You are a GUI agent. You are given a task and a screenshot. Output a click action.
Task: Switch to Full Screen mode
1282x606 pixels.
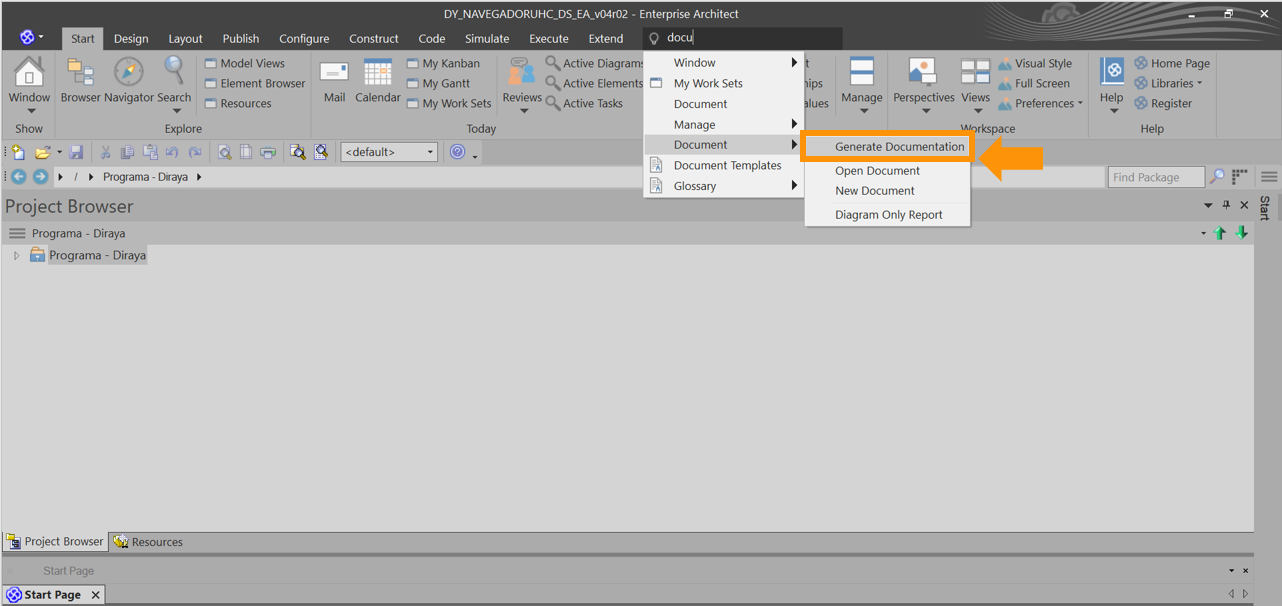pyautogui.click(x=1033, y=83)
